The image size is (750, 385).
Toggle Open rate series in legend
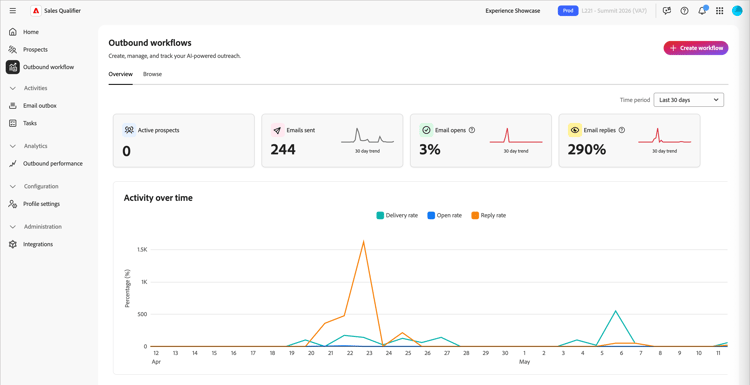click(444, 215)
